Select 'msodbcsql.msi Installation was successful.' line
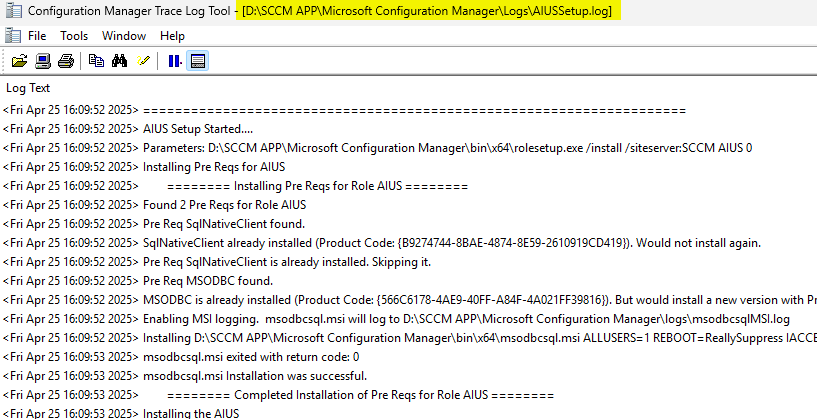The width and height of the screenshot is (817, 419). coord(408,376)
